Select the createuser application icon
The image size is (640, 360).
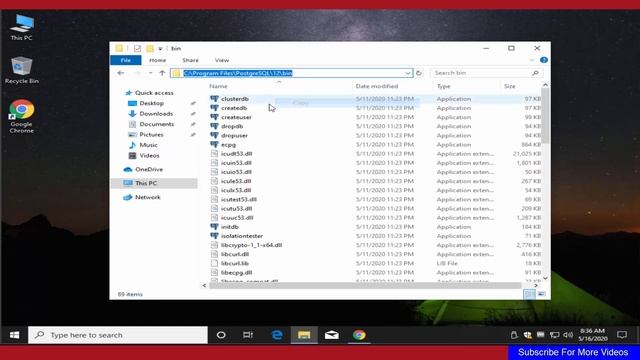tap(214, 117)
